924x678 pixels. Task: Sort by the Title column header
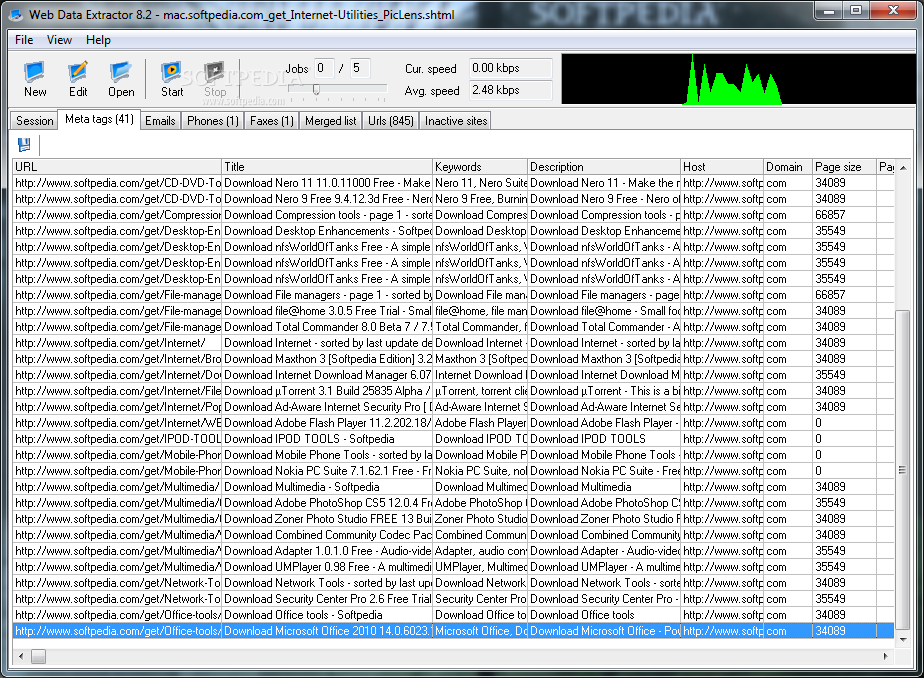pyautogui.click(x=327, y=167)
